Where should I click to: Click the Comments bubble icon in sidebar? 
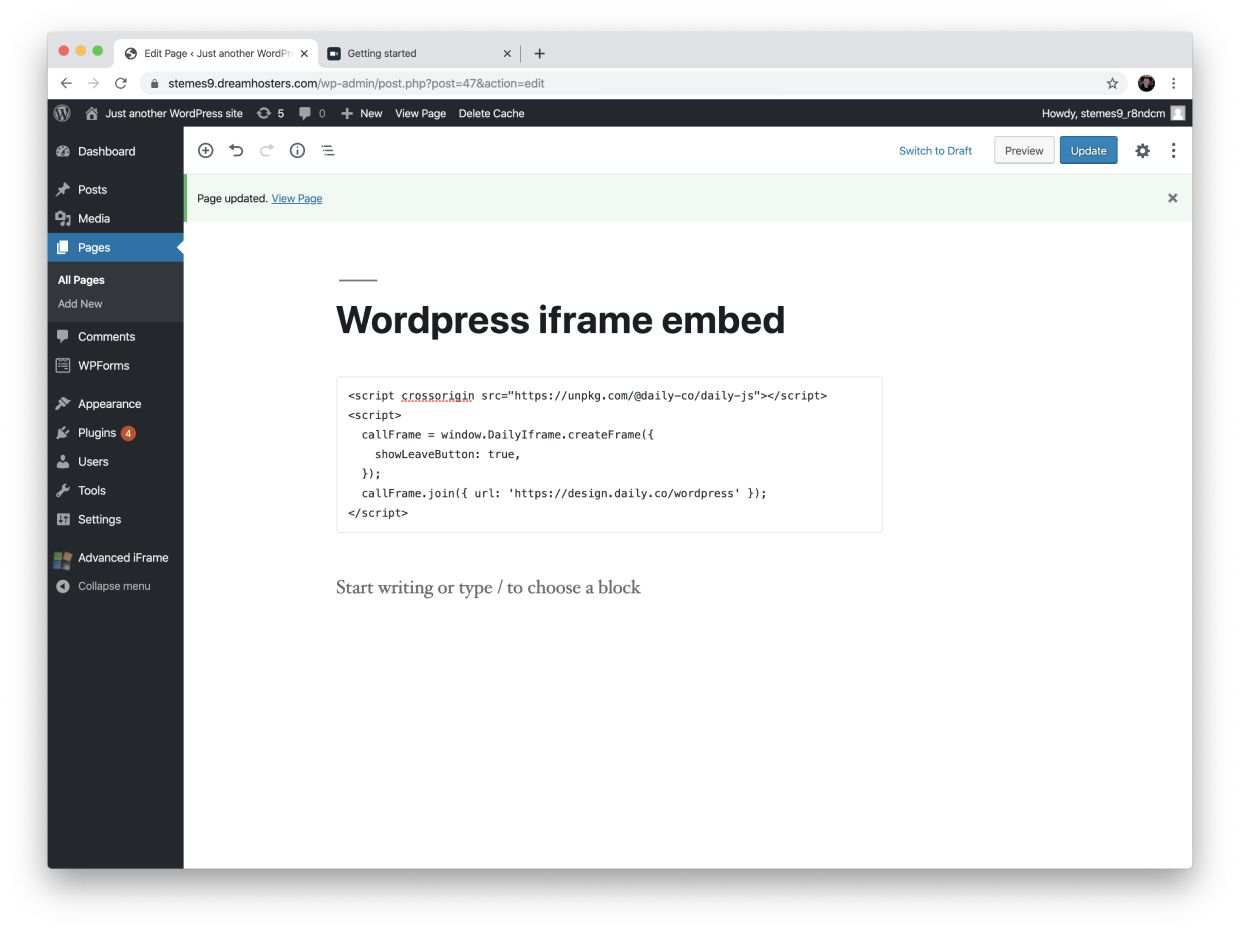(63, 336)
